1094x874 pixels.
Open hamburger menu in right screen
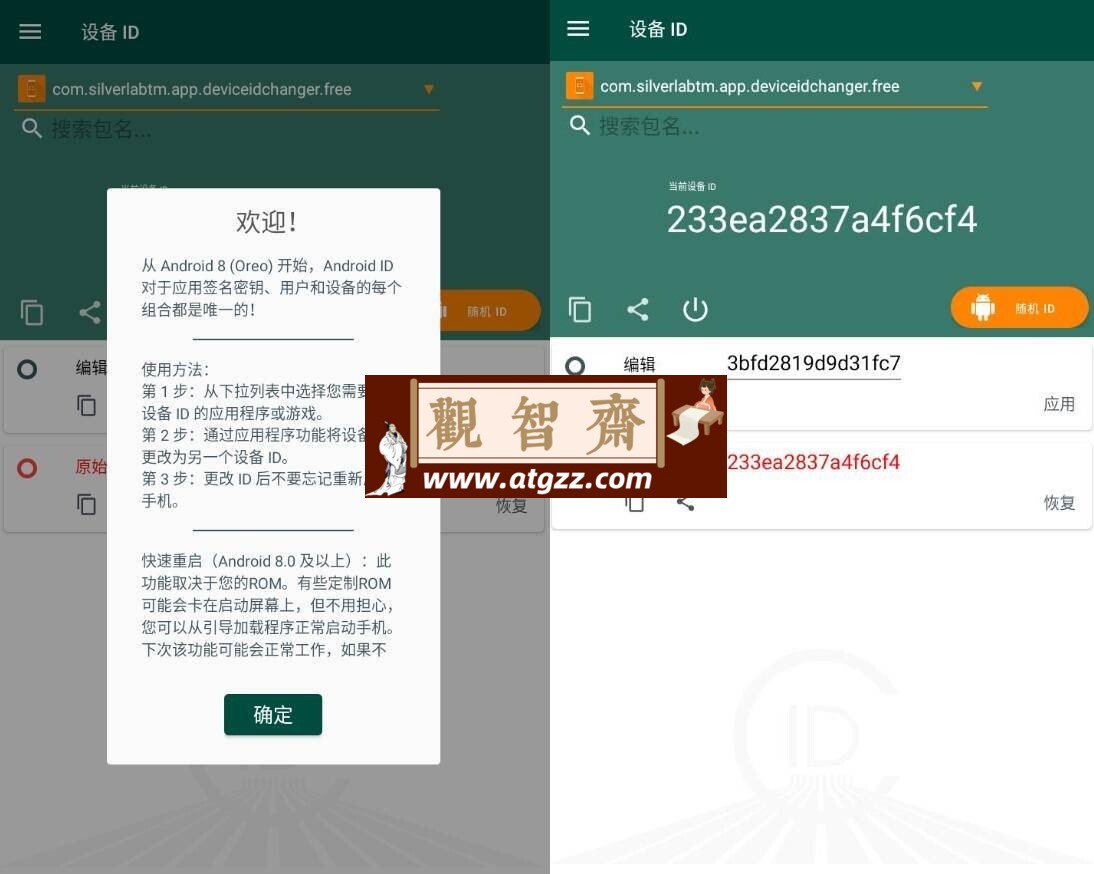[x=578, y=29]
